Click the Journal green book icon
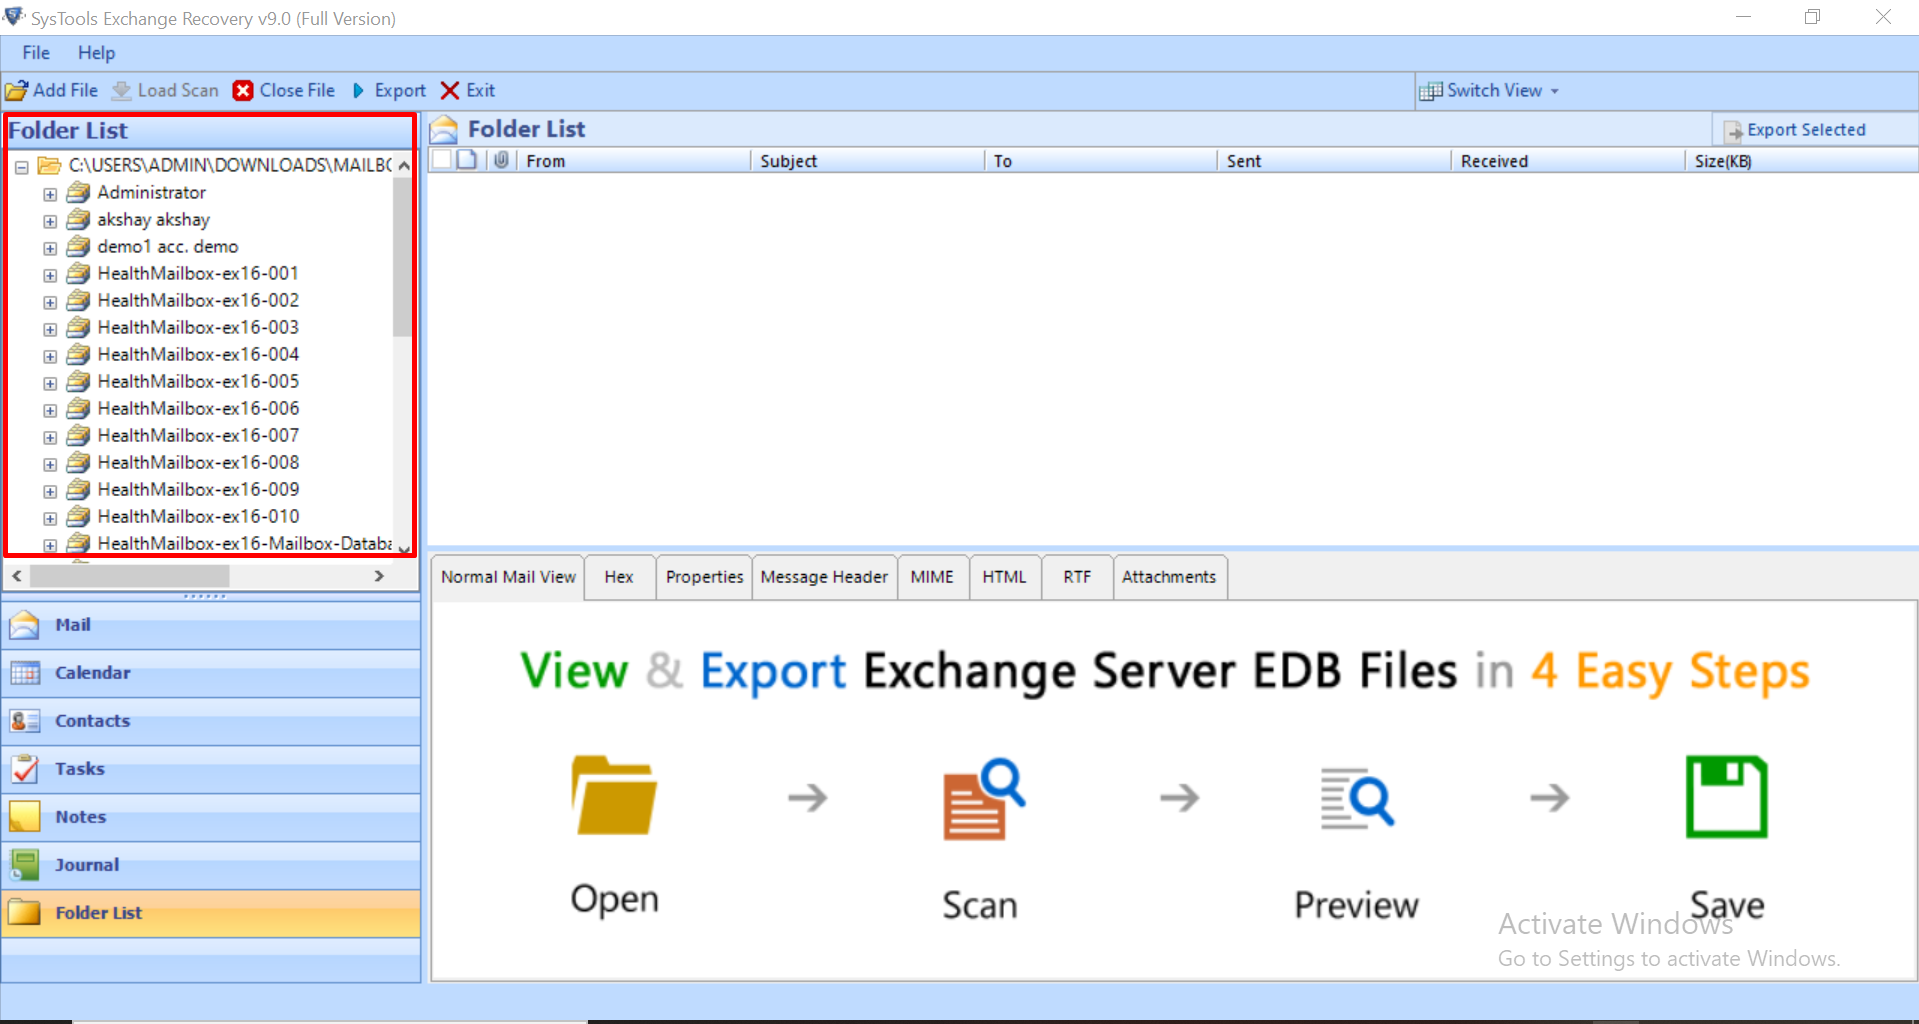Image resolution: width=1919 pixels, height=1024 pixels. tap(25, 865)
